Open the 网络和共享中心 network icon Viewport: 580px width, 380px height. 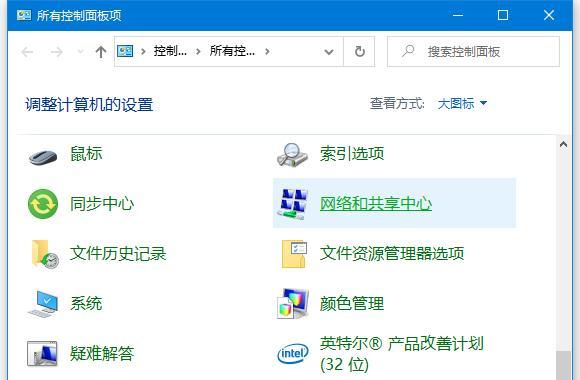(x=293, y=204)
